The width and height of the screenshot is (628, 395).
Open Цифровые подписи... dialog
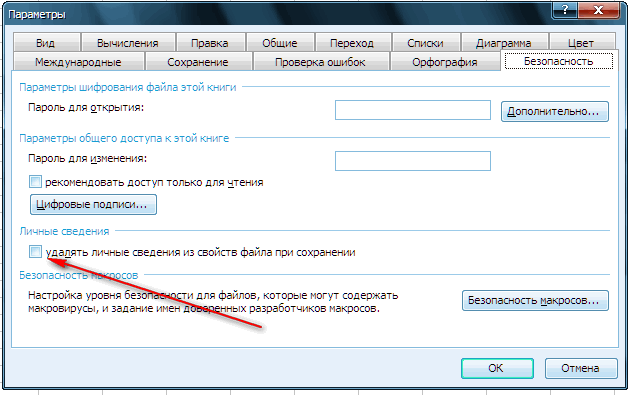93,204
